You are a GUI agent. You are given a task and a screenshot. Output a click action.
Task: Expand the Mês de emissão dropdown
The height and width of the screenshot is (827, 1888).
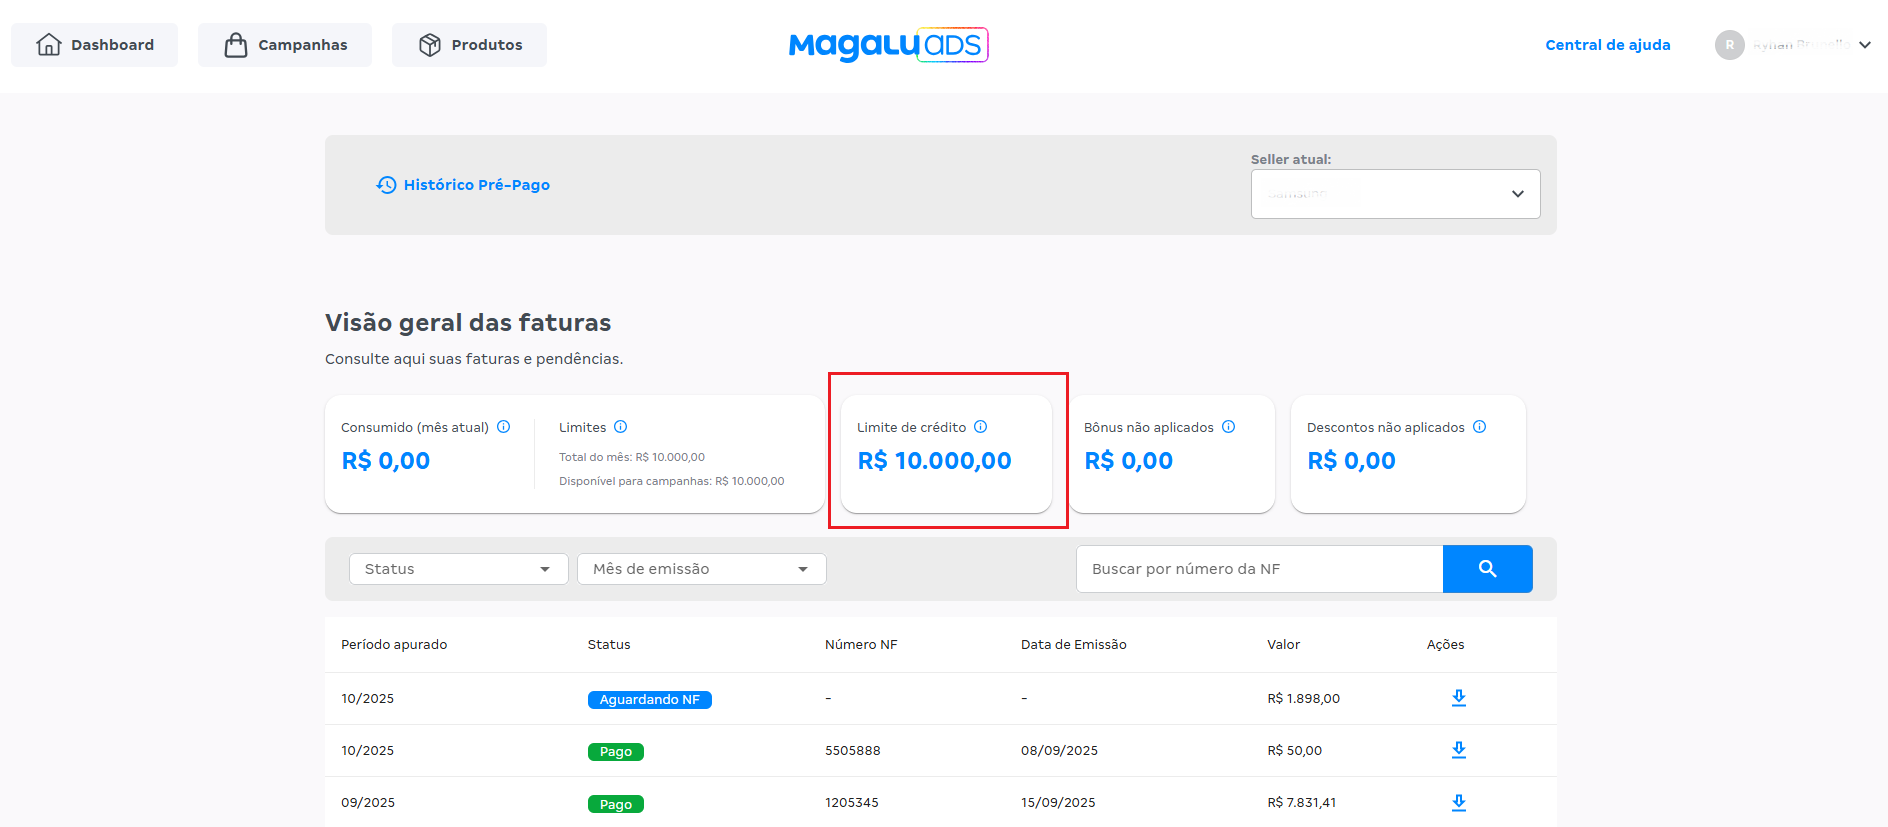[x=701, y=569]
